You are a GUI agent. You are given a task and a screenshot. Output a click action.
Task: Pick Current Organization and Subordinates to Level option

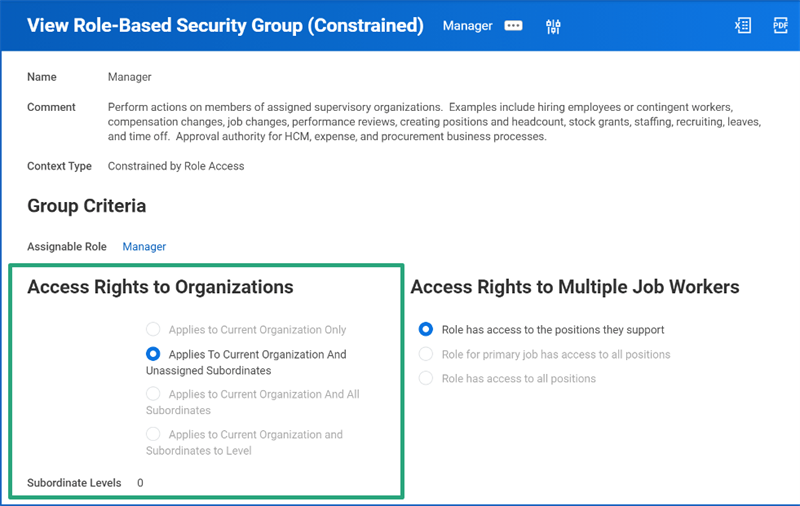[153, 434]
